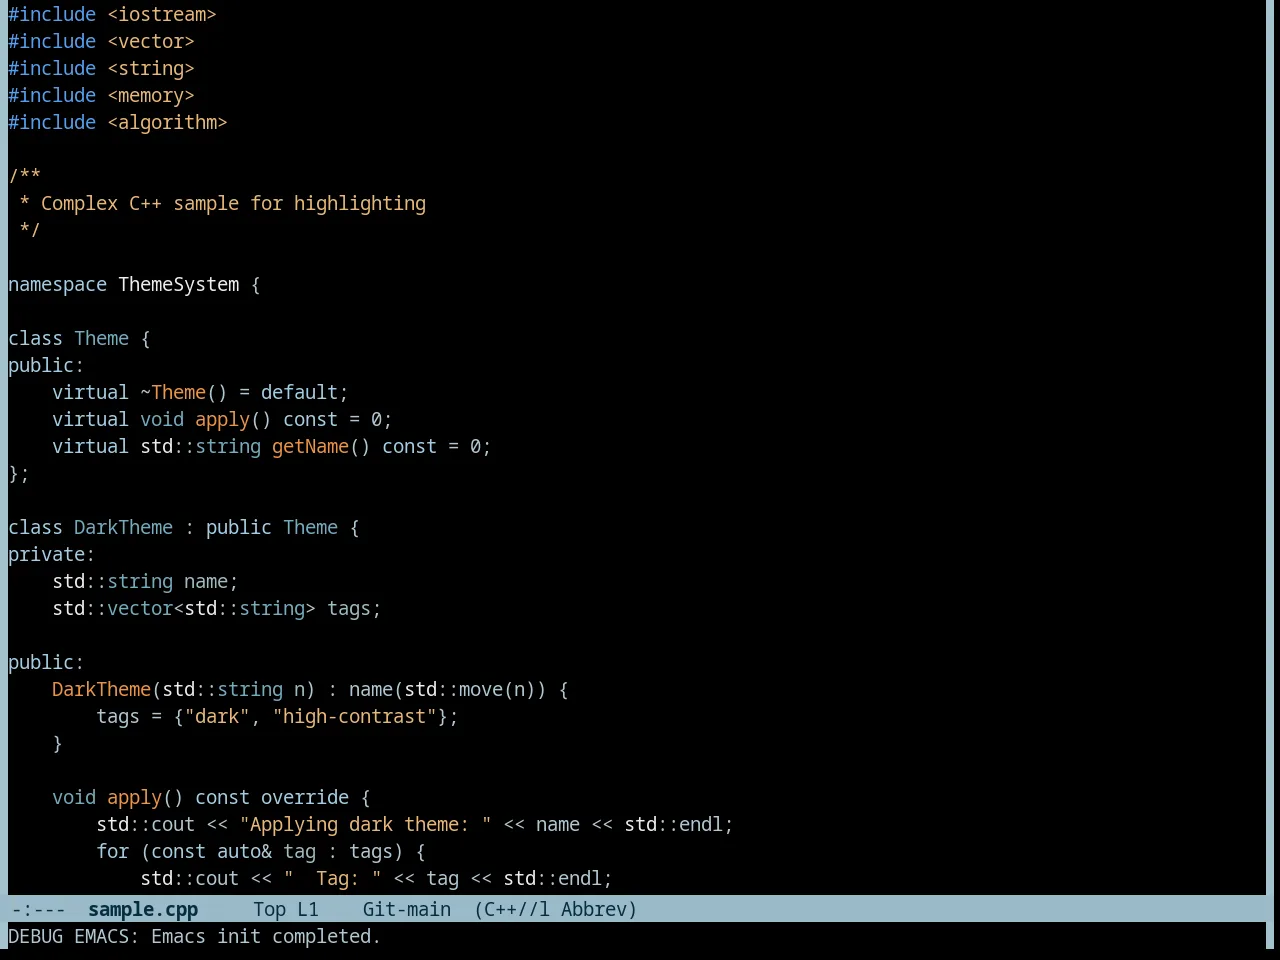Image resolution: width=1280 pixels, height=960 pixels.
Task: Click the "high-contrast" string literal
Action: (354, 716)
